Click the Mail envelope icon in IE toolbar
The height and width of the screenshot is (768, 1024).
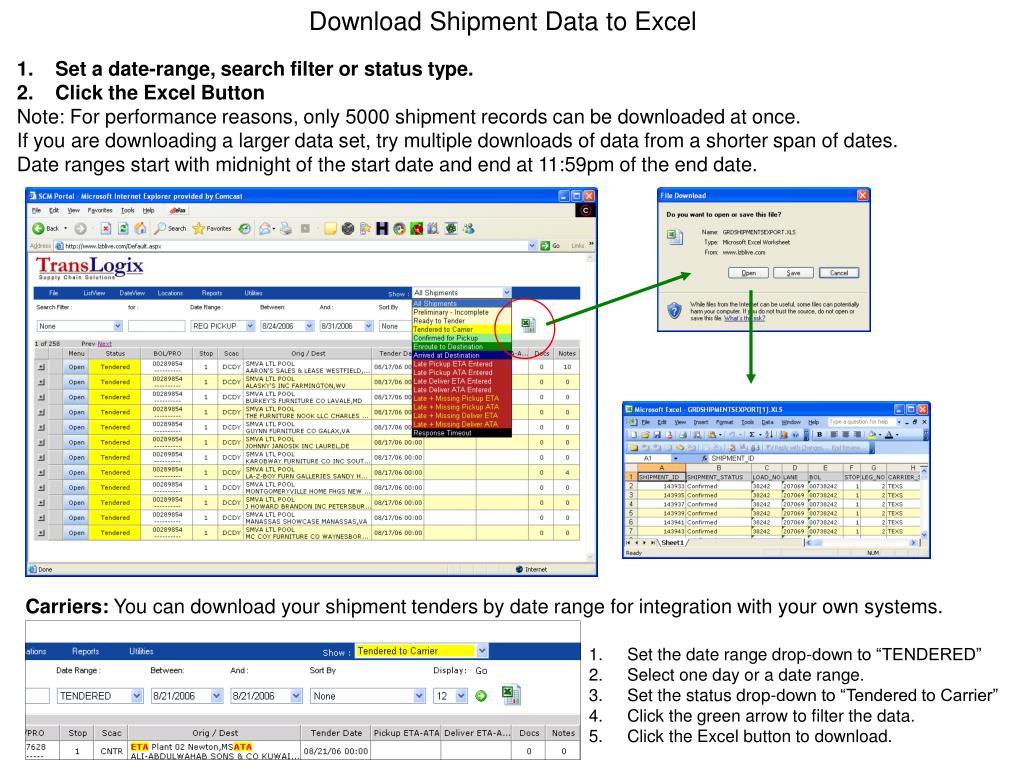coord(264,229)
